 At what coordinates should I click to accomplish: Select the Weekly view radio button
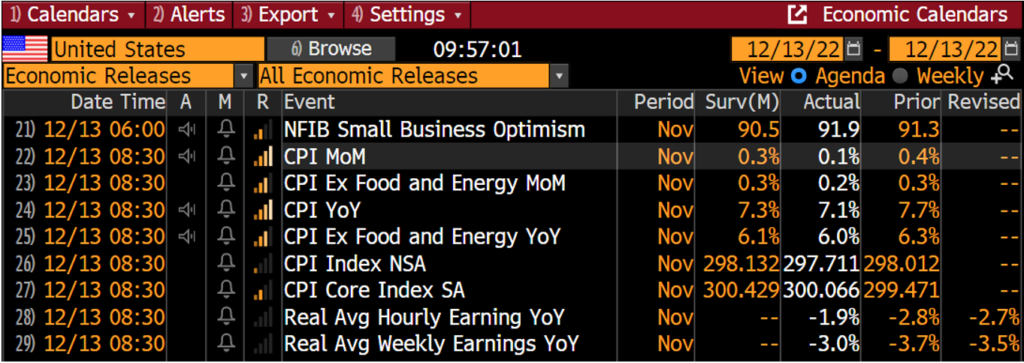point(900,76)
